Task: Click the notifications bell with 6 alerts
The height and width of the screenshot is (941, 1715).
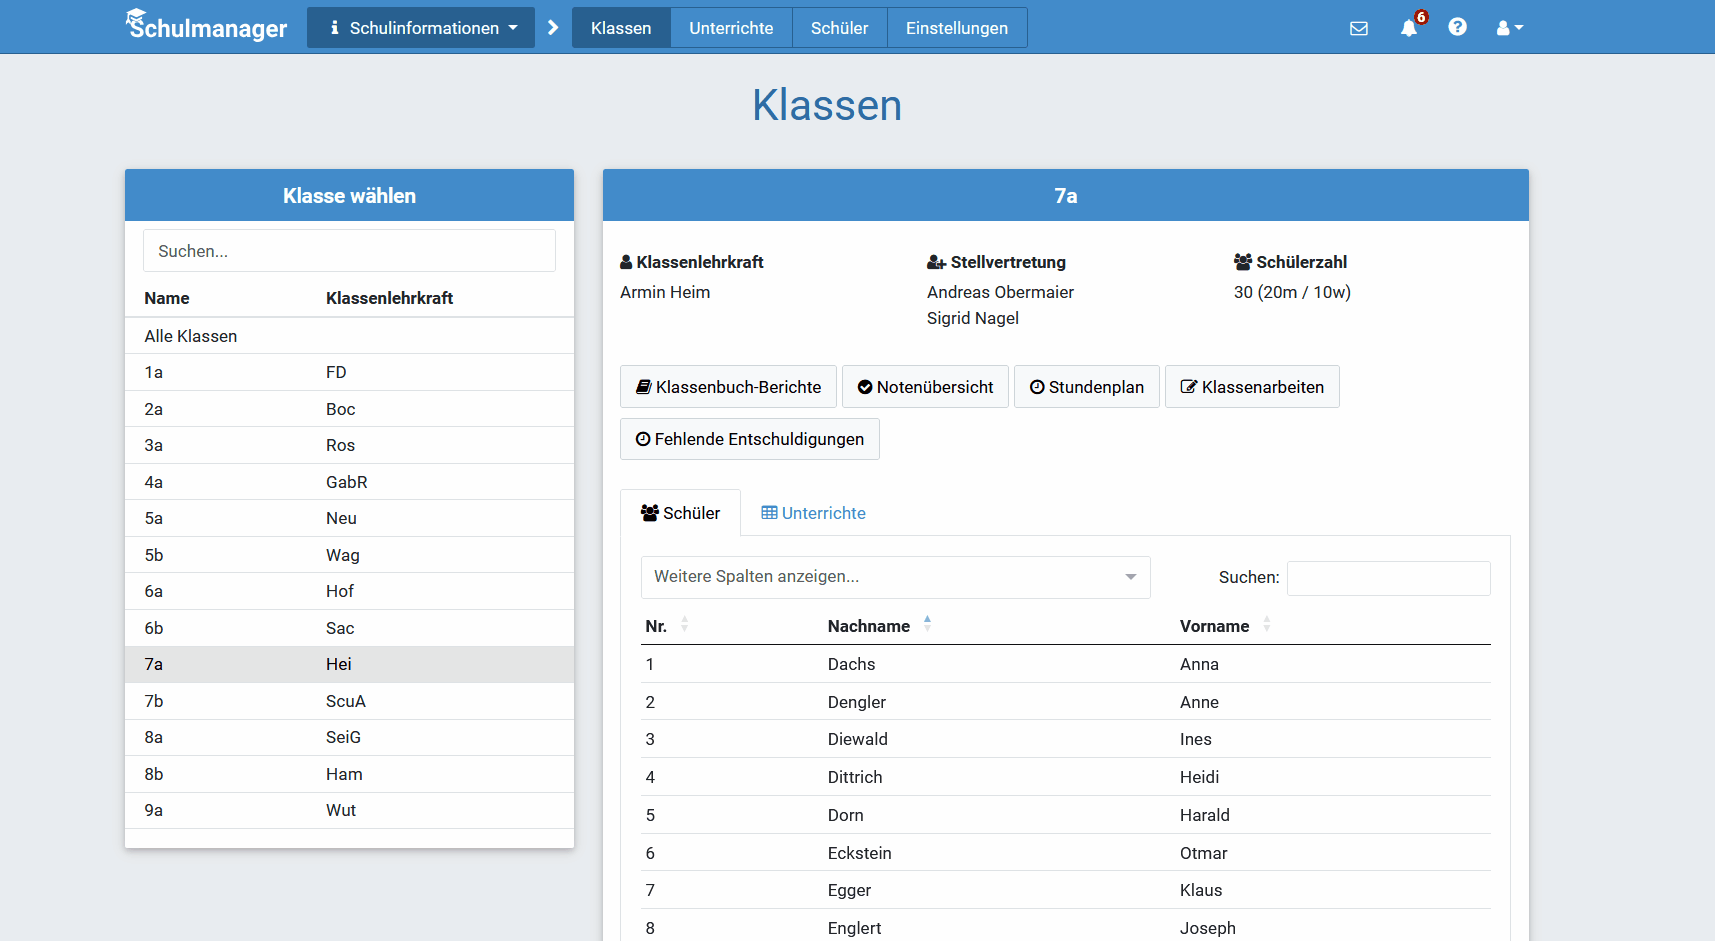Action: (x=1409, y=27)
